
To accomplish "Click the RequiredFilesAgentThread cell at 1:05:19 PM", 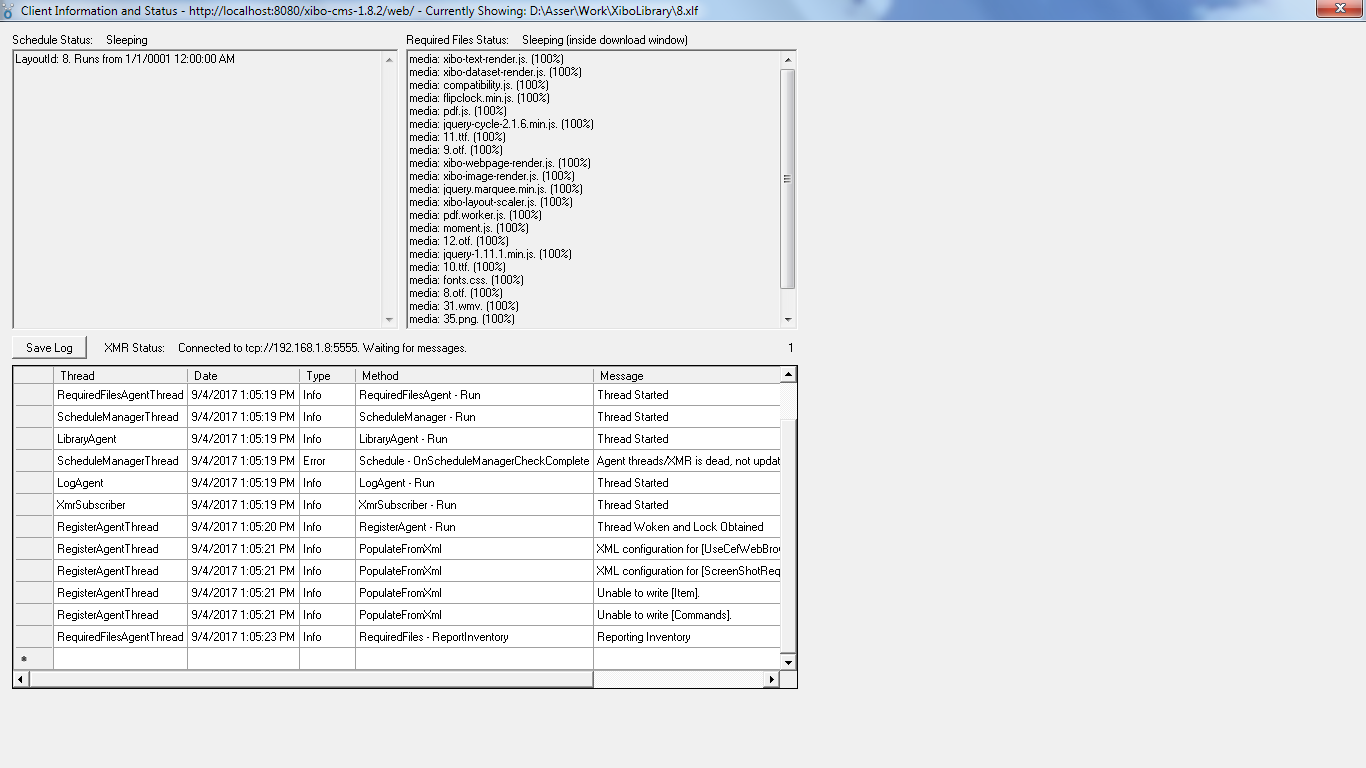I will tap(121, 395).
